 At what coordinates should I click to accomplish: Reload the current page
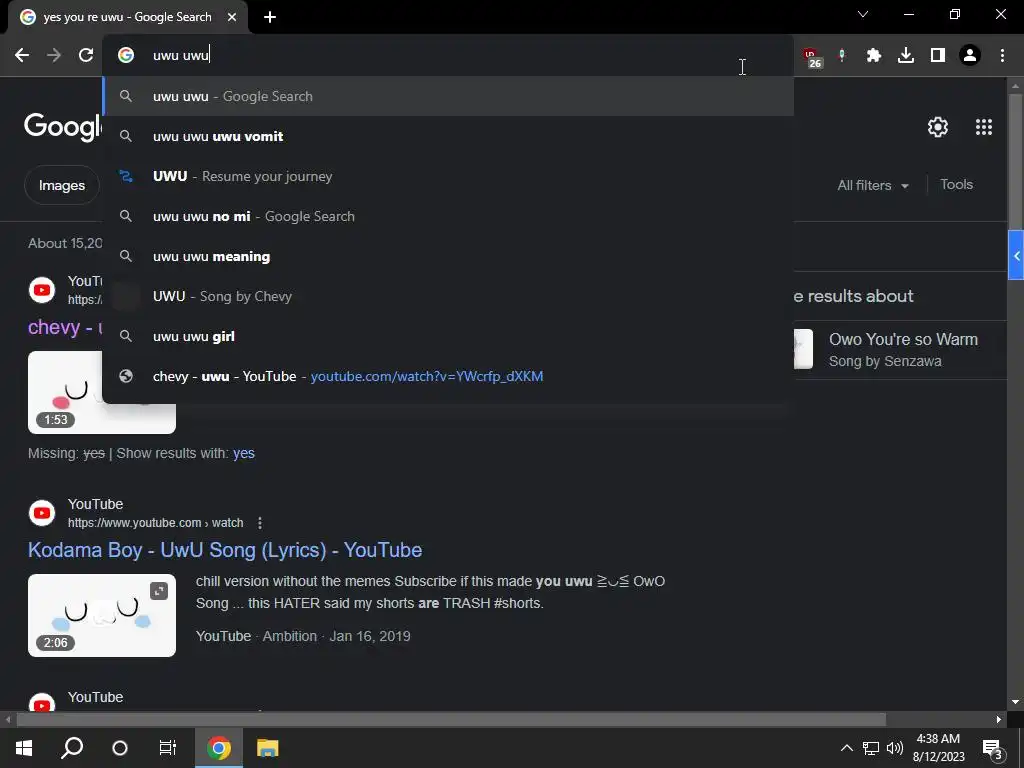click(x=86, y=56)
